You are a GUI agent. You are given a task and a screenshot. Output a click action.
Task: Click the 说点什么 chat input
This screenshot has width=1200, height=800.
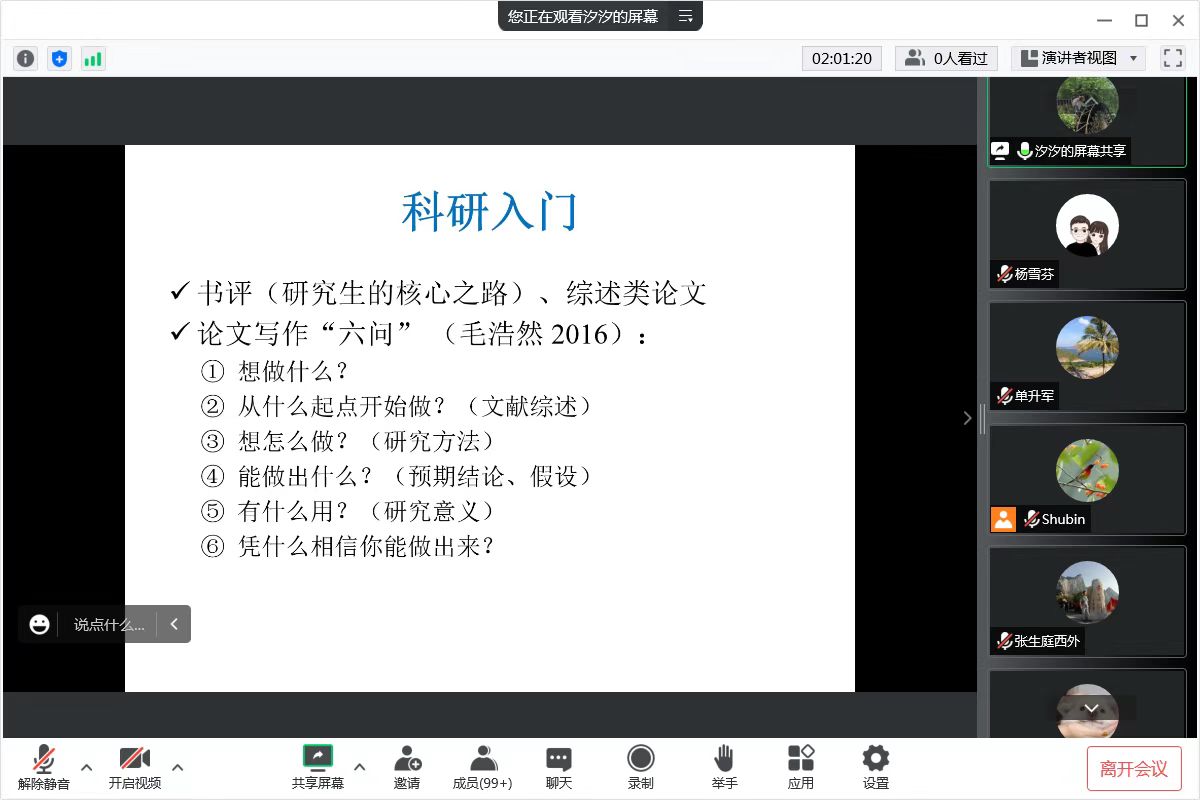coord(109,624)
